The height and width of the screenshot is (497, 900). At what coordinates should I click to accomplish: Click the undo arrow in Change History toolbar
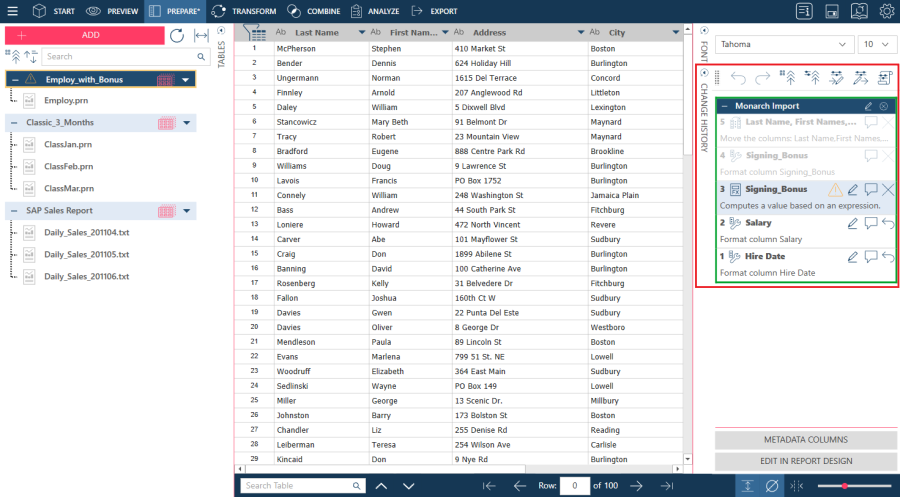click(738, 77)
